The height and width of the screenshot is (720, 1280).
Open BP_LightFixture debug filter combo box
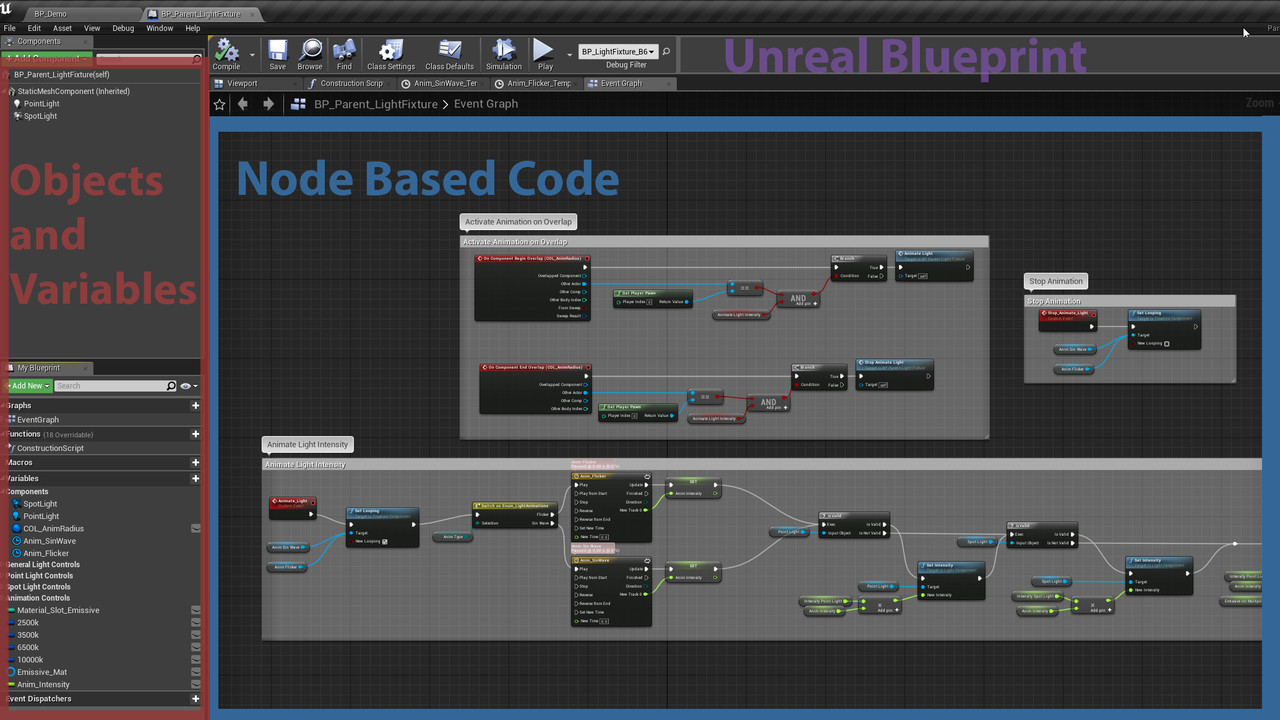pos(618,51)
